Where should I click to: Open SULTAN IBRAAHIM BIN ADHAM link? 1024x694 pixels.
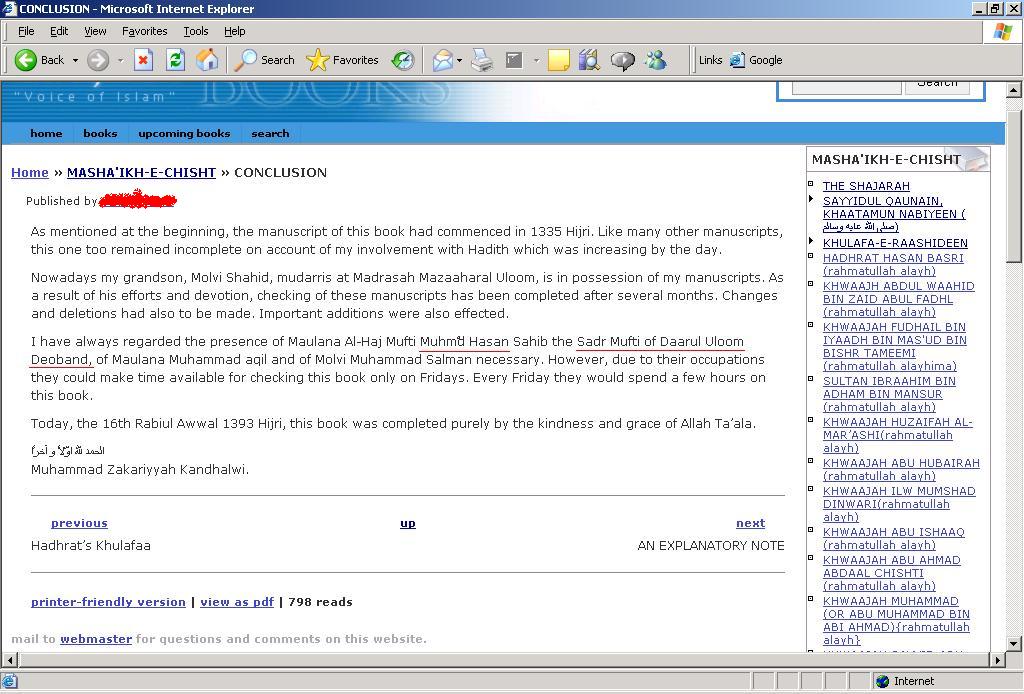click(x=889, y=394)
